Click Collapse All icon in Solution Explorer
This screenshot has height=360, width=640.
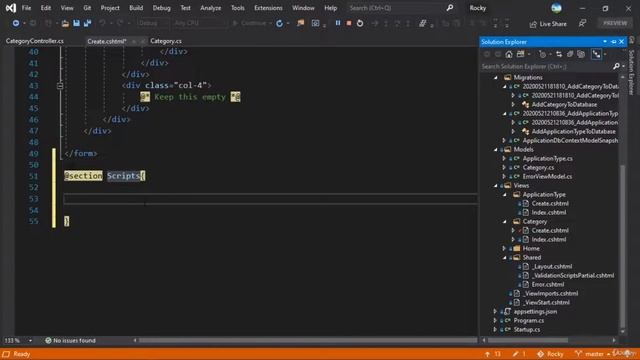(570, 54)
